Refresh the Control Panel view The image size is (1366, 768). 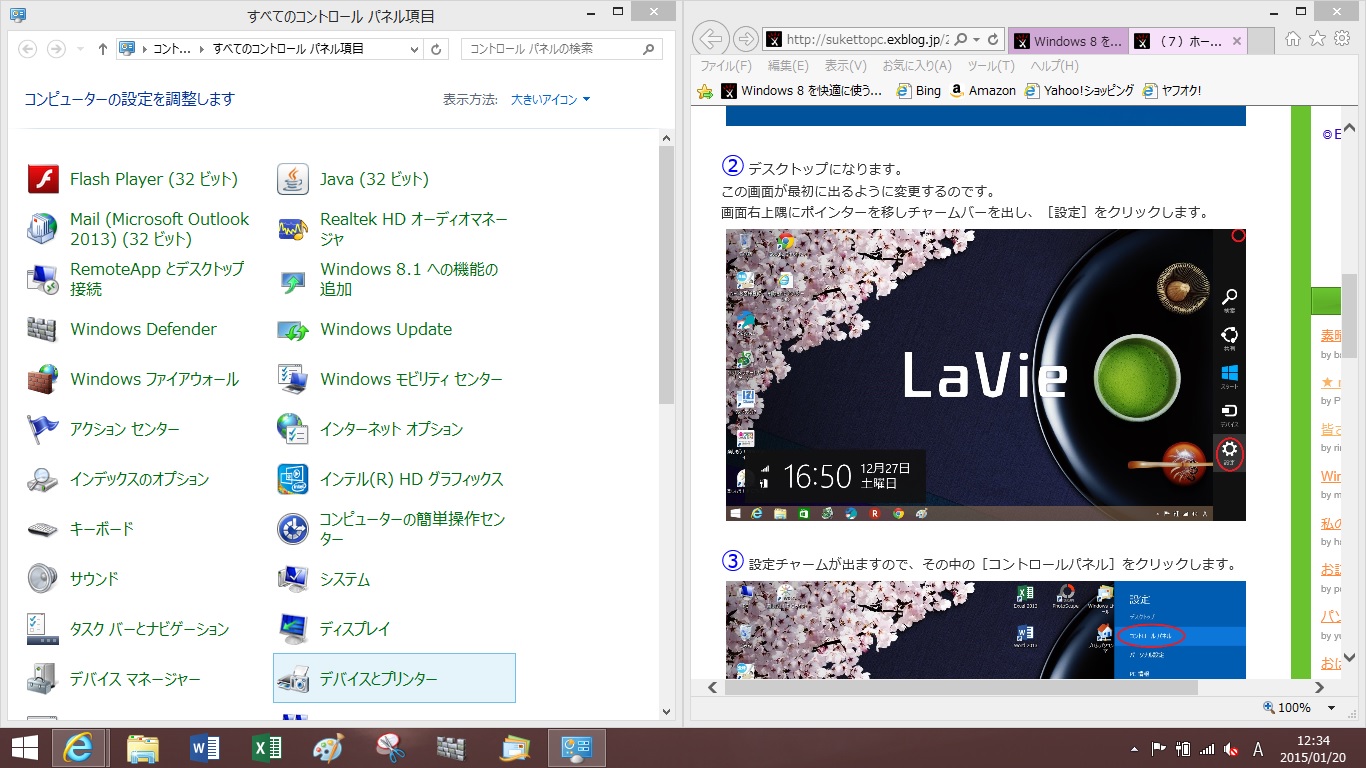point(436,49)
